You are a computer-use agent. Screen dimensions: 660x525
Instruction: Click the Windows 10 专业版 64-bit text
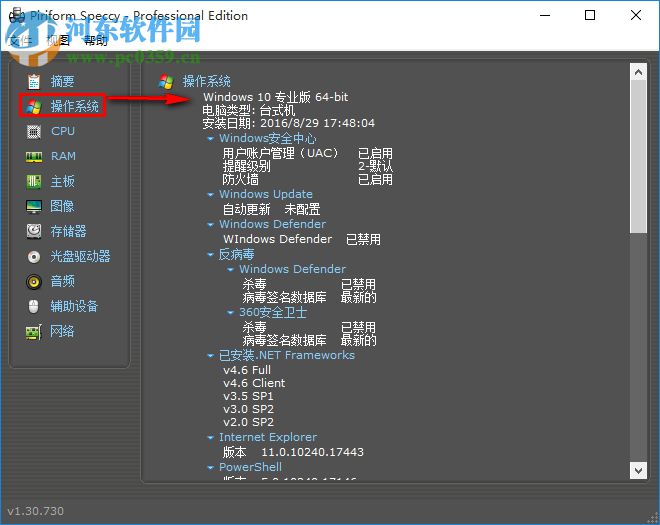click(276, 97)
